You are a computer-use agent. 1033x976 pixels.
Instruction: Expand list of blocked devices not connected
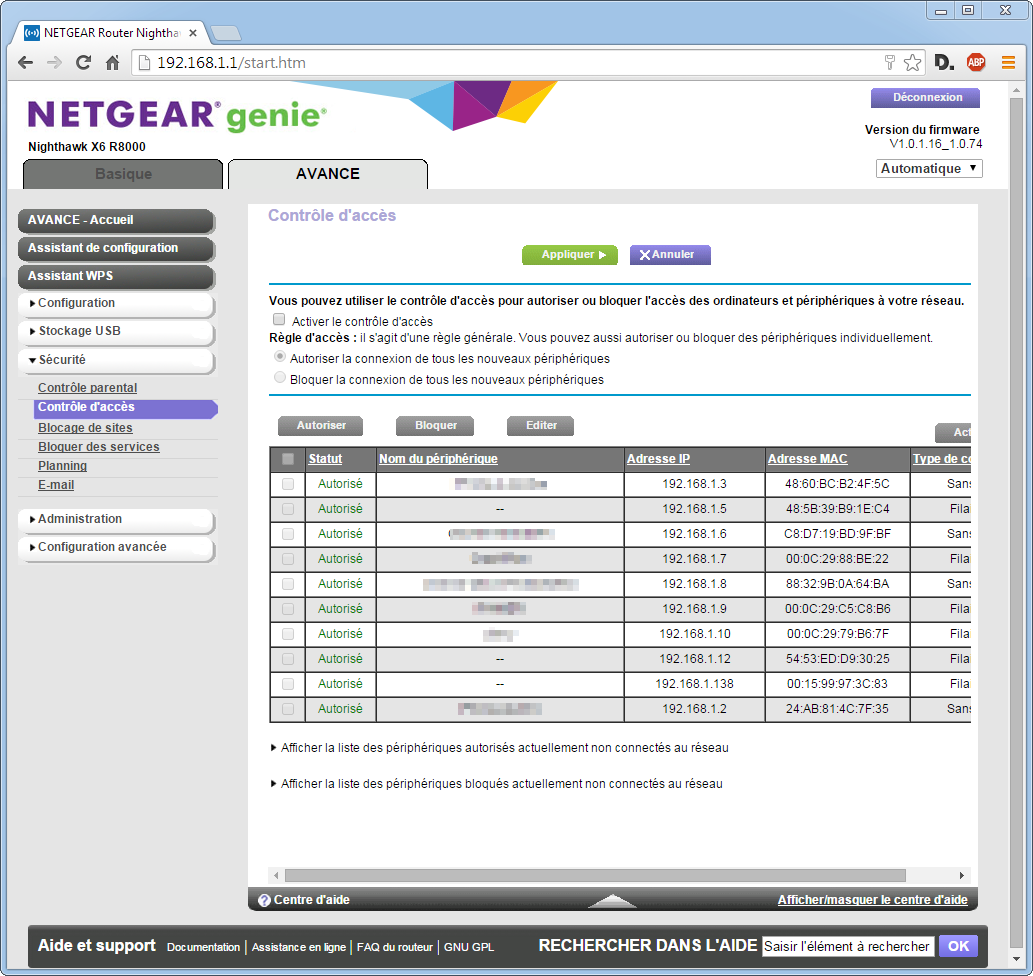[500, 784]
